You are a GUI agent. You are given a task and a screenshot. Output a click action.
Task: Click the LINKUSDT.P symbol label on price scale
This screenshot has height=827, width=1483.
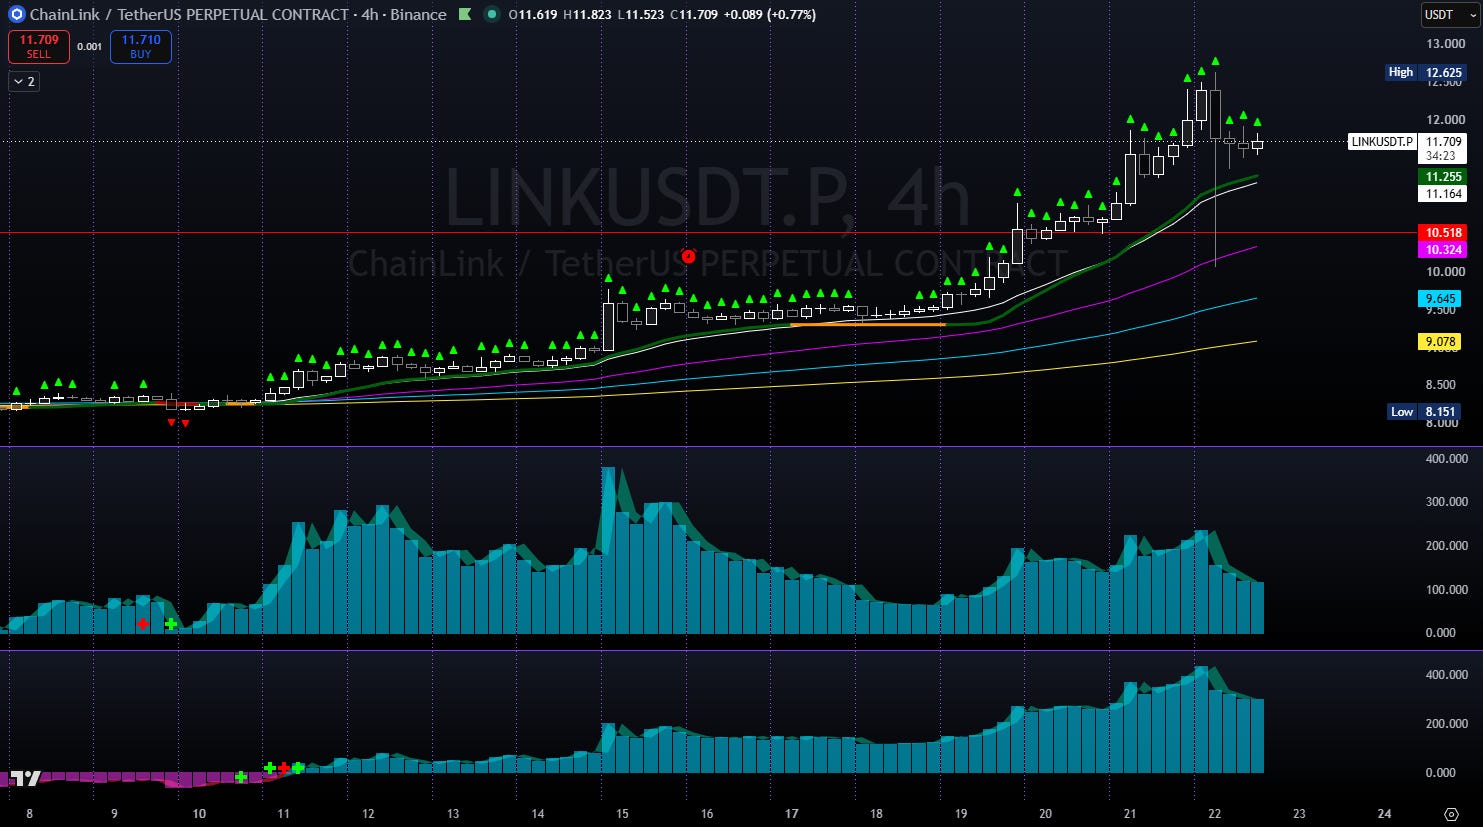coord(1383,142)
